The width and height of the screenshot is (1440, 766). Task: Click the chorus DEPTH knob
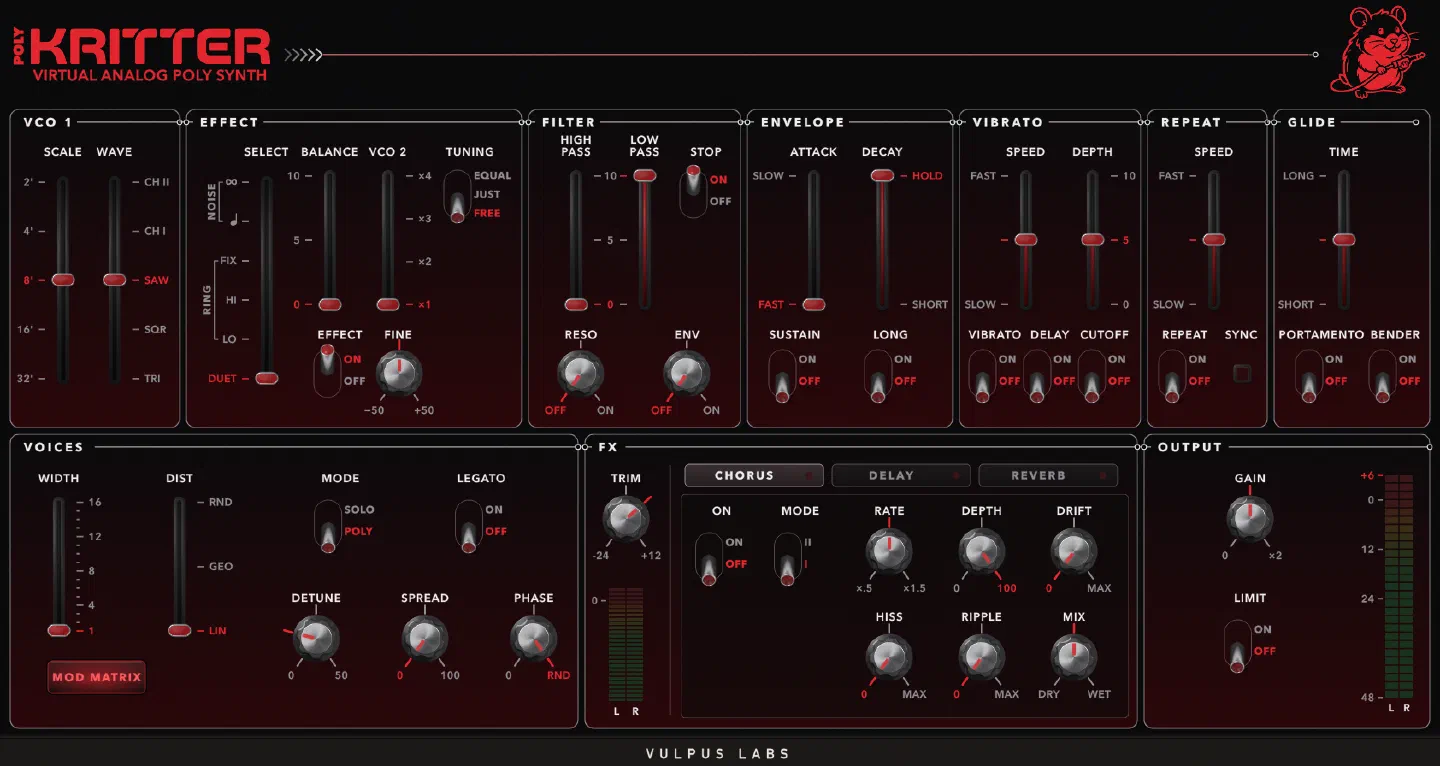[982, 551]
